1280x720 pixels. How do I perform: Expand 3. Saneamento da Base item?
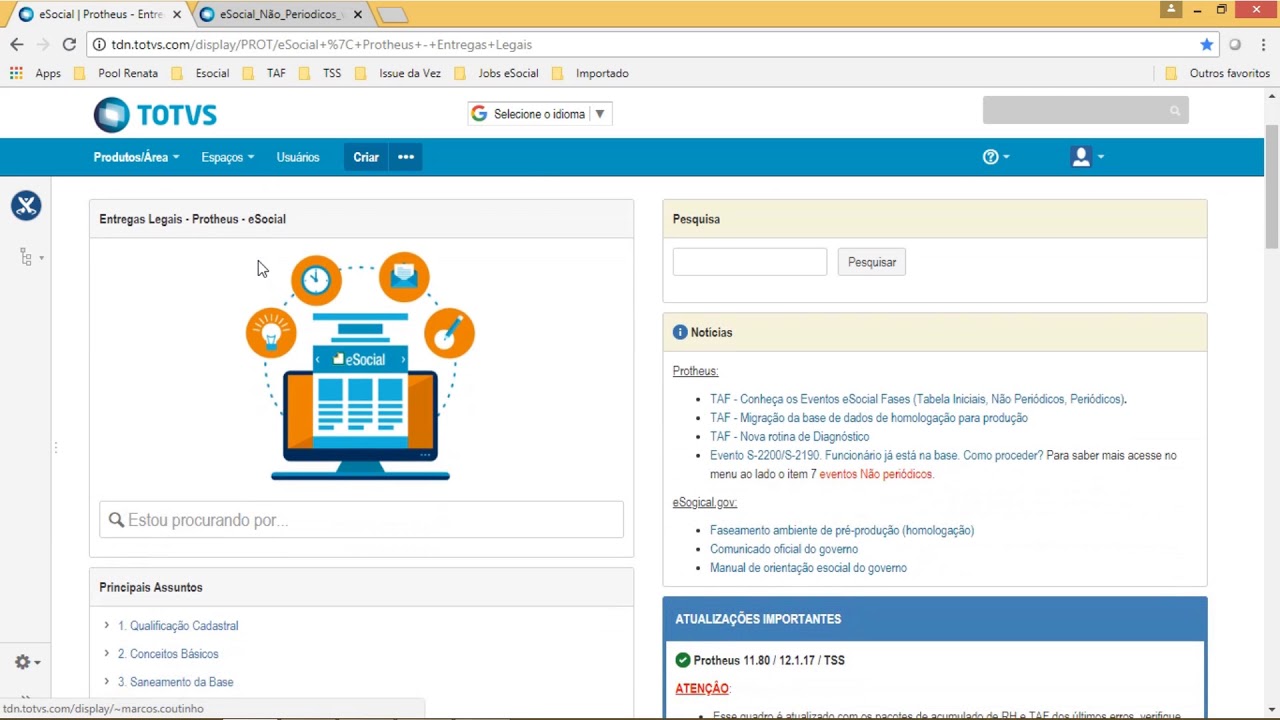click(x=107, y=682)
